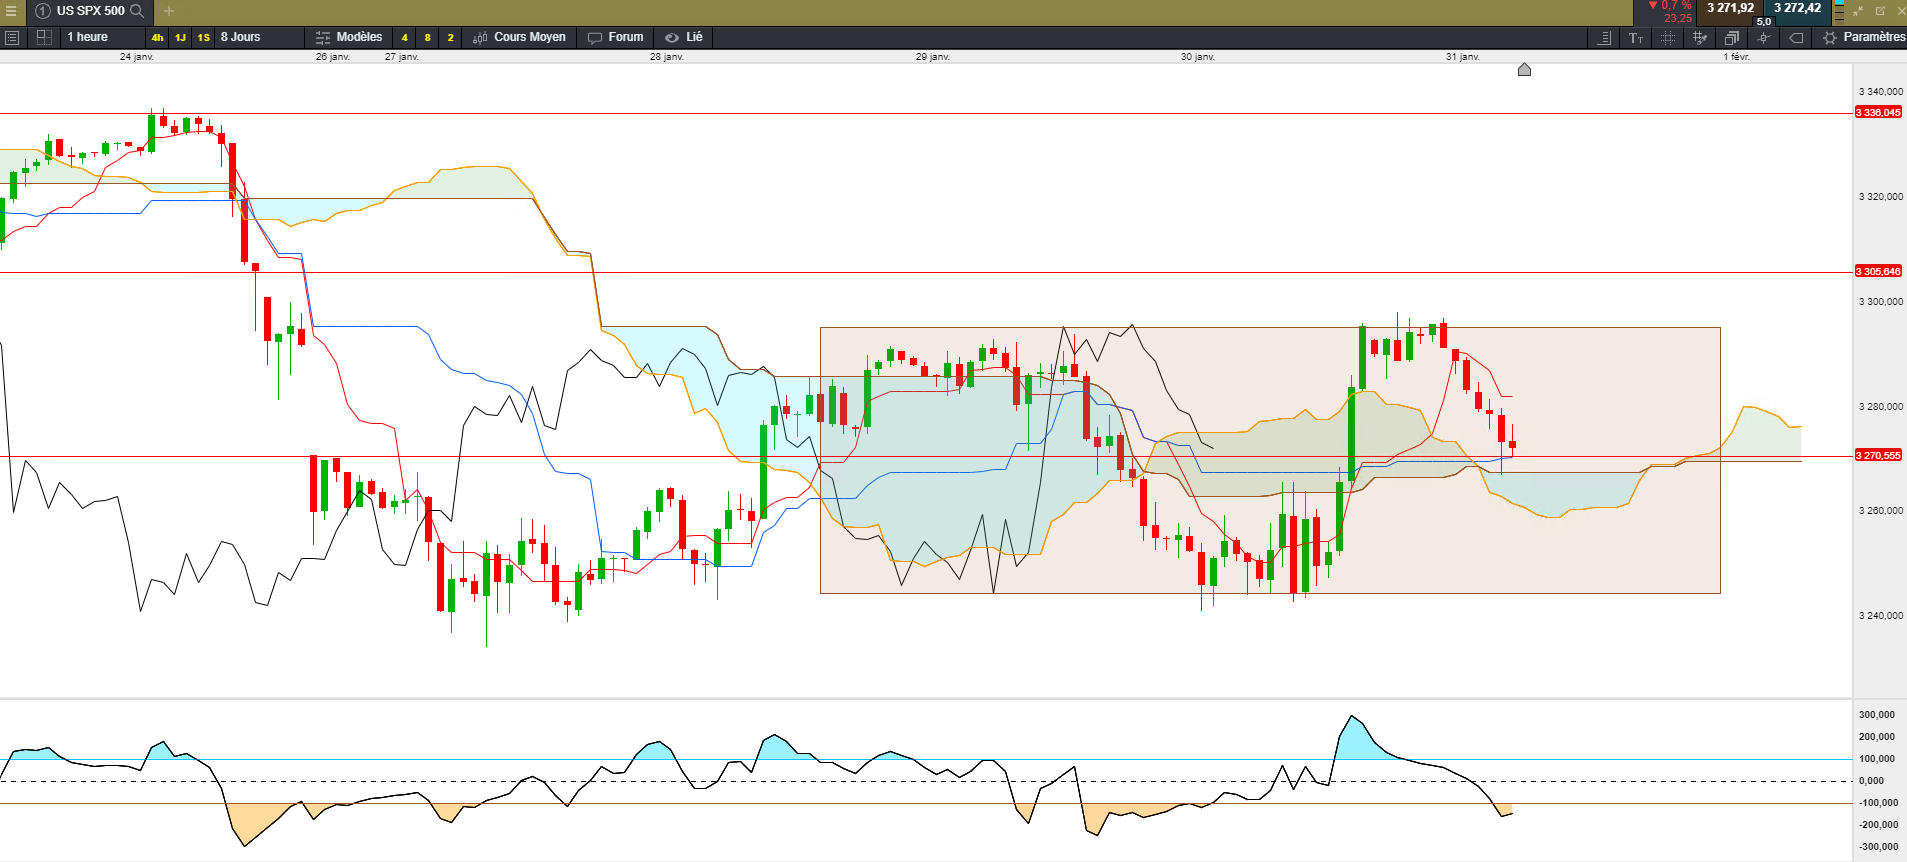
Task: Apply template shortcut 2
Action: (450, 37)
